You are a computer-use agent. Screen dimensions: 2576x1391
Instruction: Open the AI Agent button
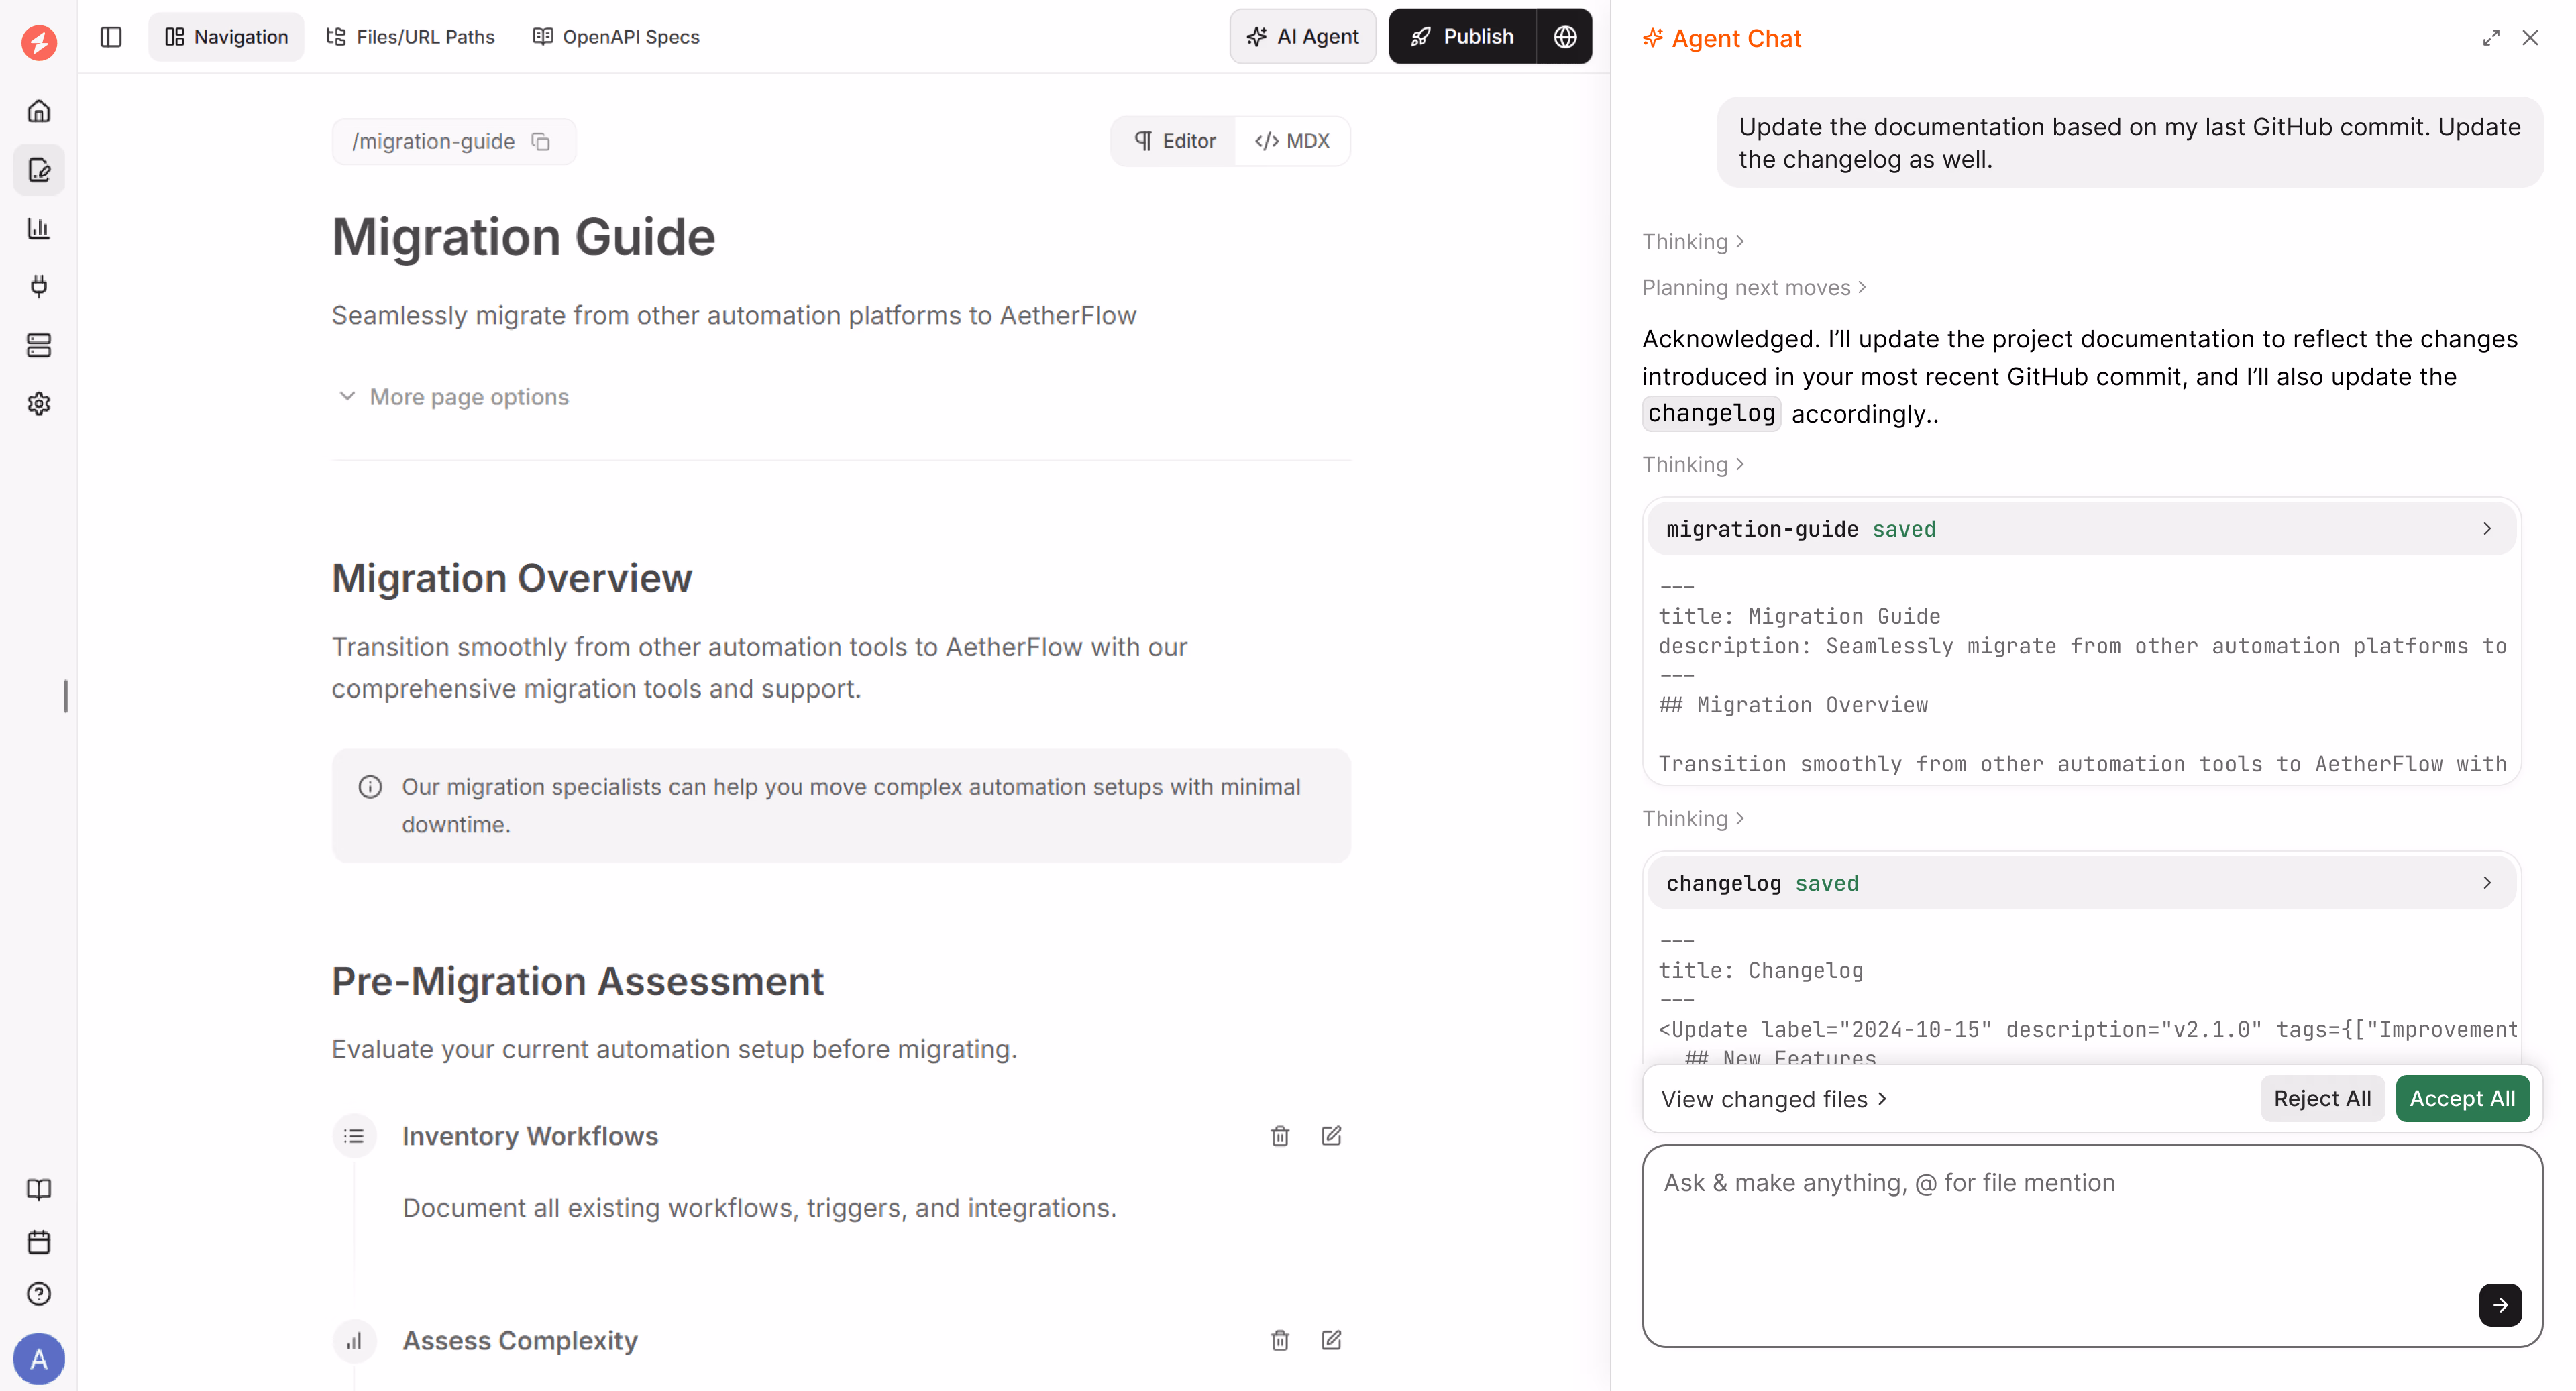point(1302,37)
